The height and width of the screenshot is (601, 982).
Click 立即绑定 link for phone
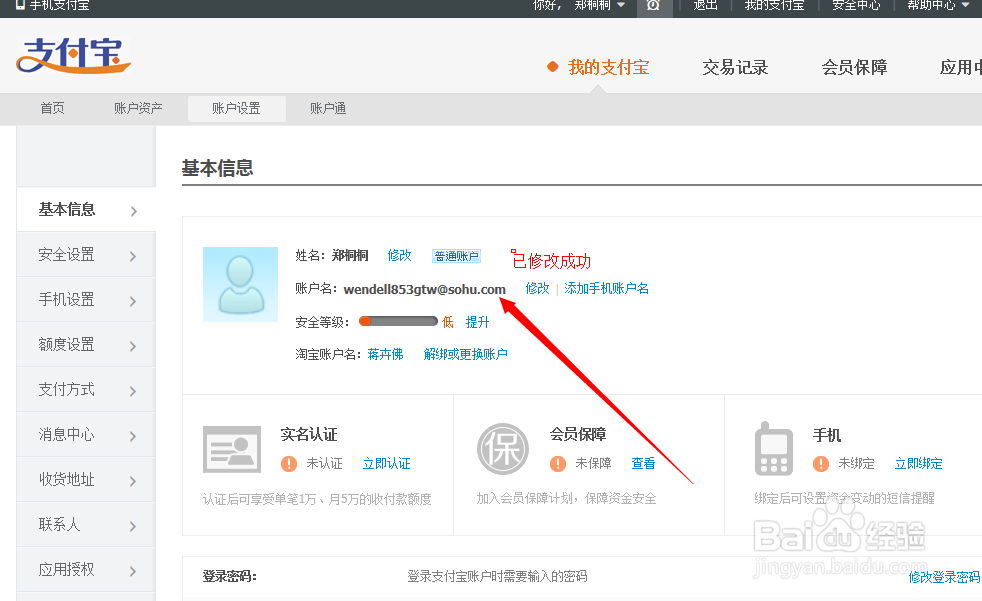coord(918,464)
